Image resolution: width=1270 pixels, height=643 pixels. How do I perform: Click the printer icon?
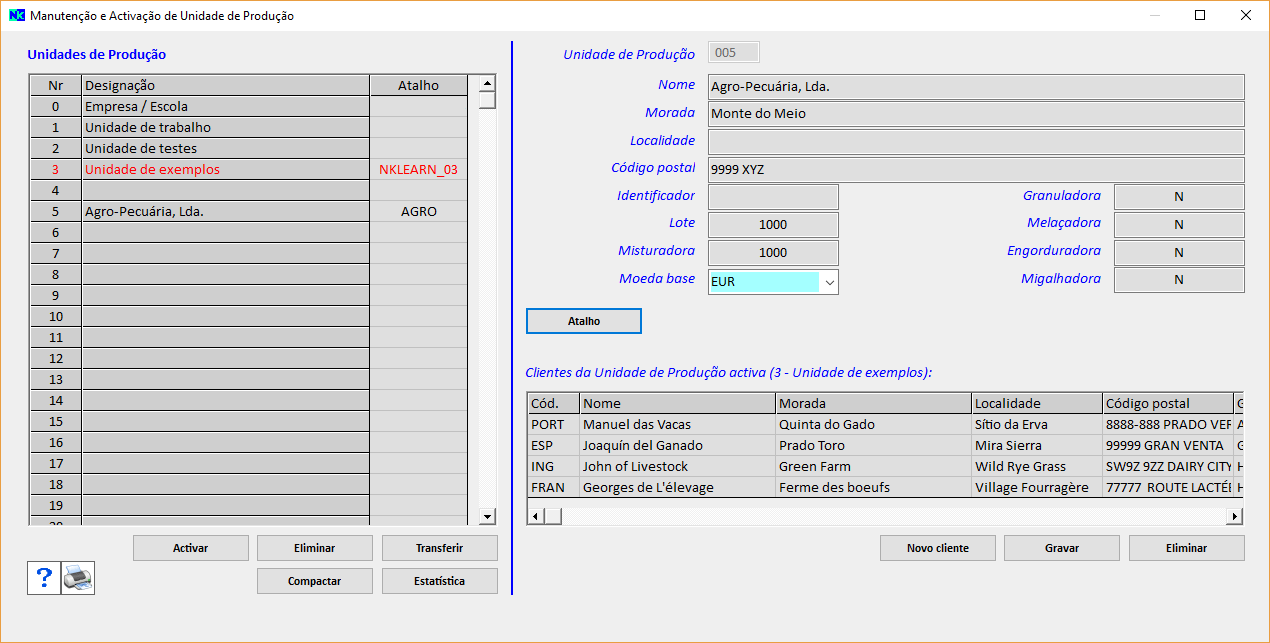click(78, 578)
